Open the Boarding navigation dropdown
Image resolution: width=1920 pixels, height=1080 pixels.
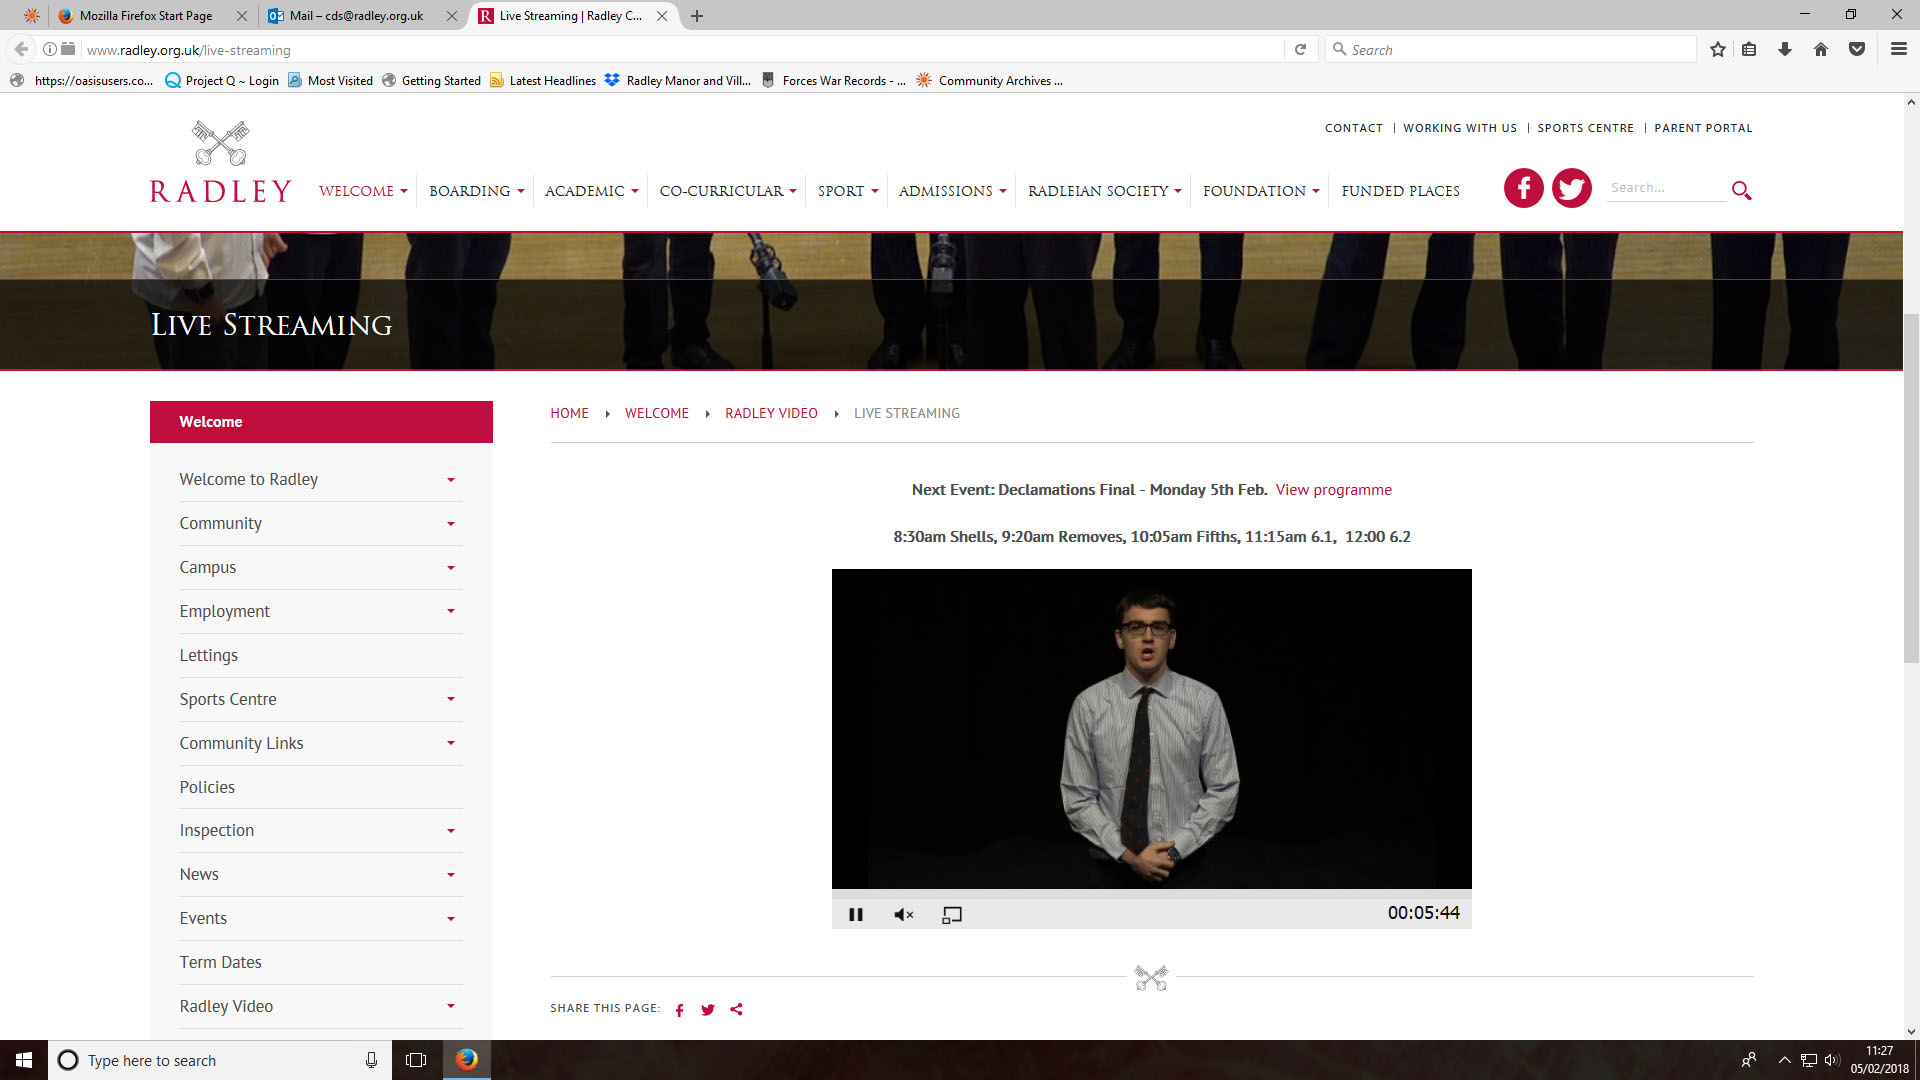click(x=476, y=191)
